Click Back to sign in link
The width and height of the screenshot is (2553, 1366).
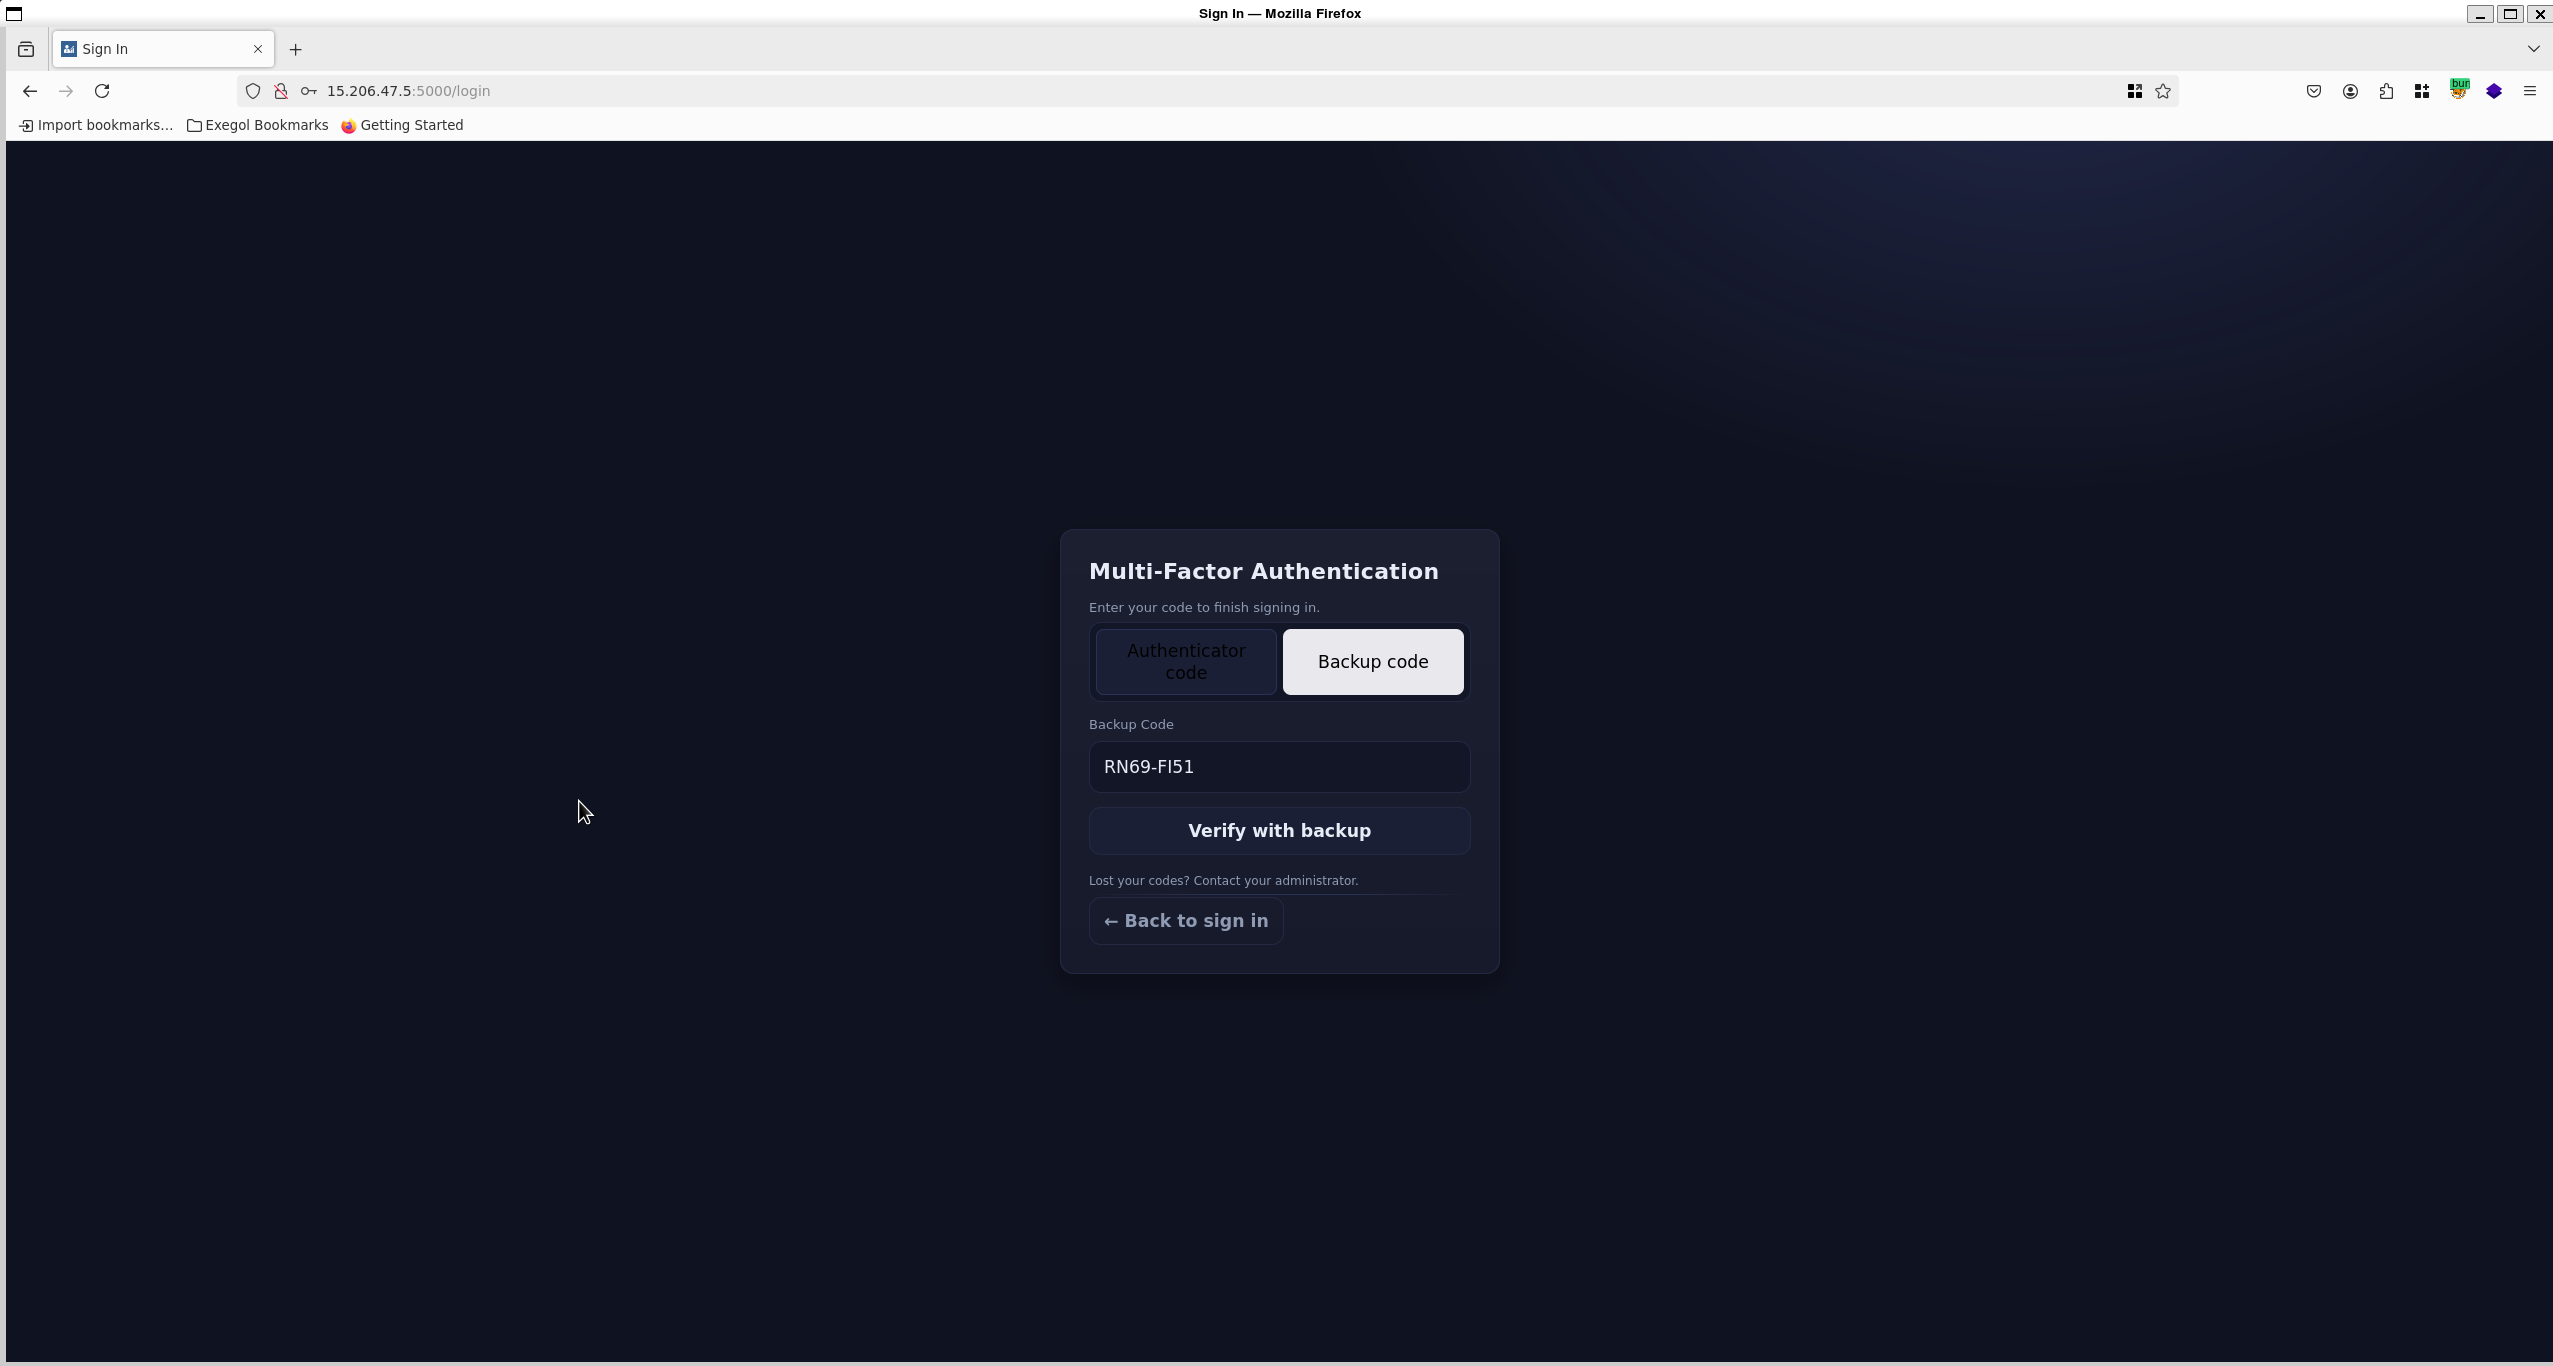pos(1185,921)
